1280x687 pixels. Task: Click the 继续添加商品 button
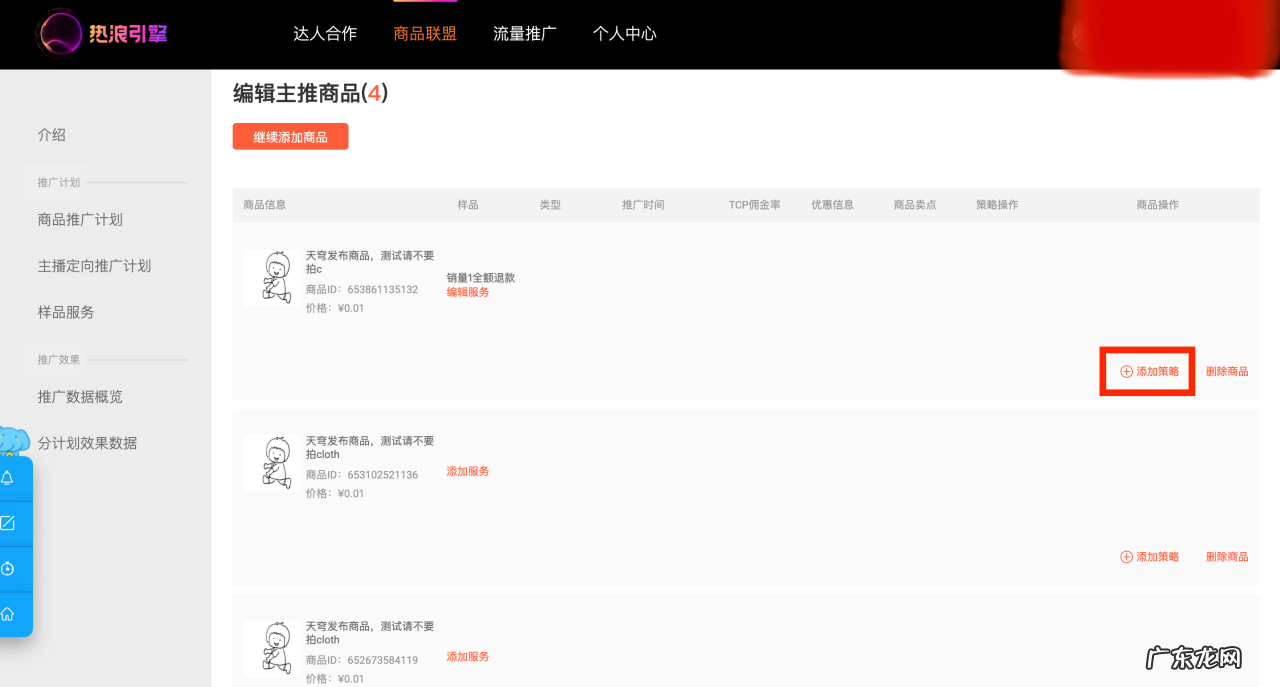point(290,136)
